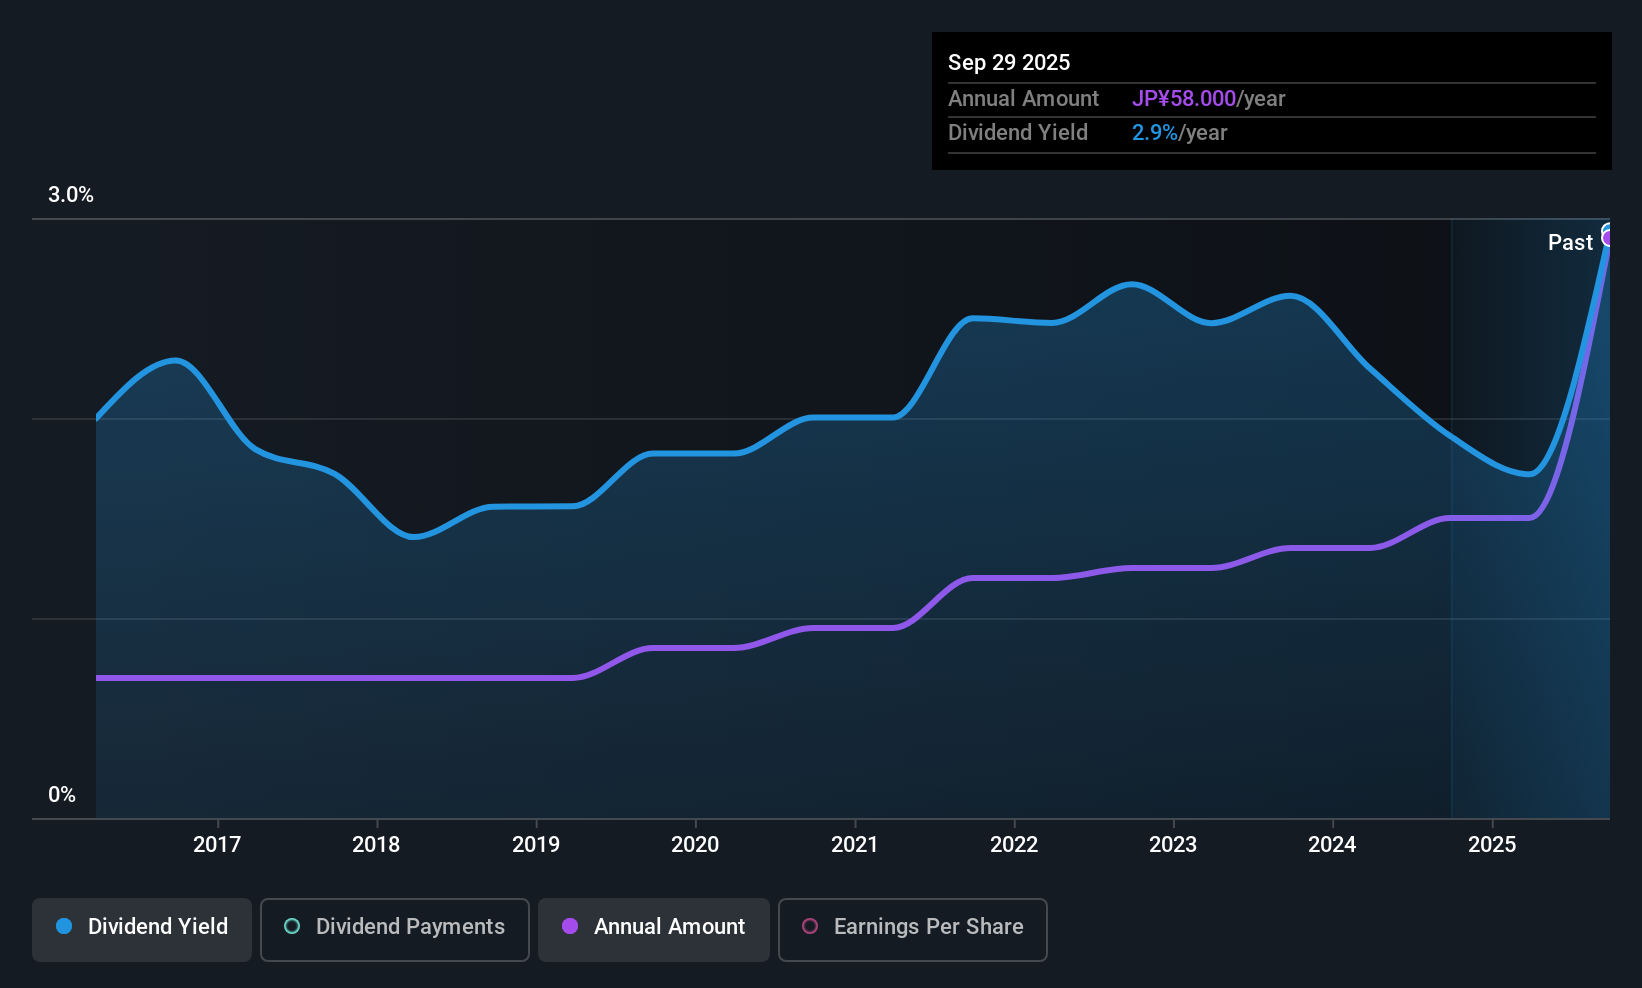Click the Past label on chart

point(1570,242)
